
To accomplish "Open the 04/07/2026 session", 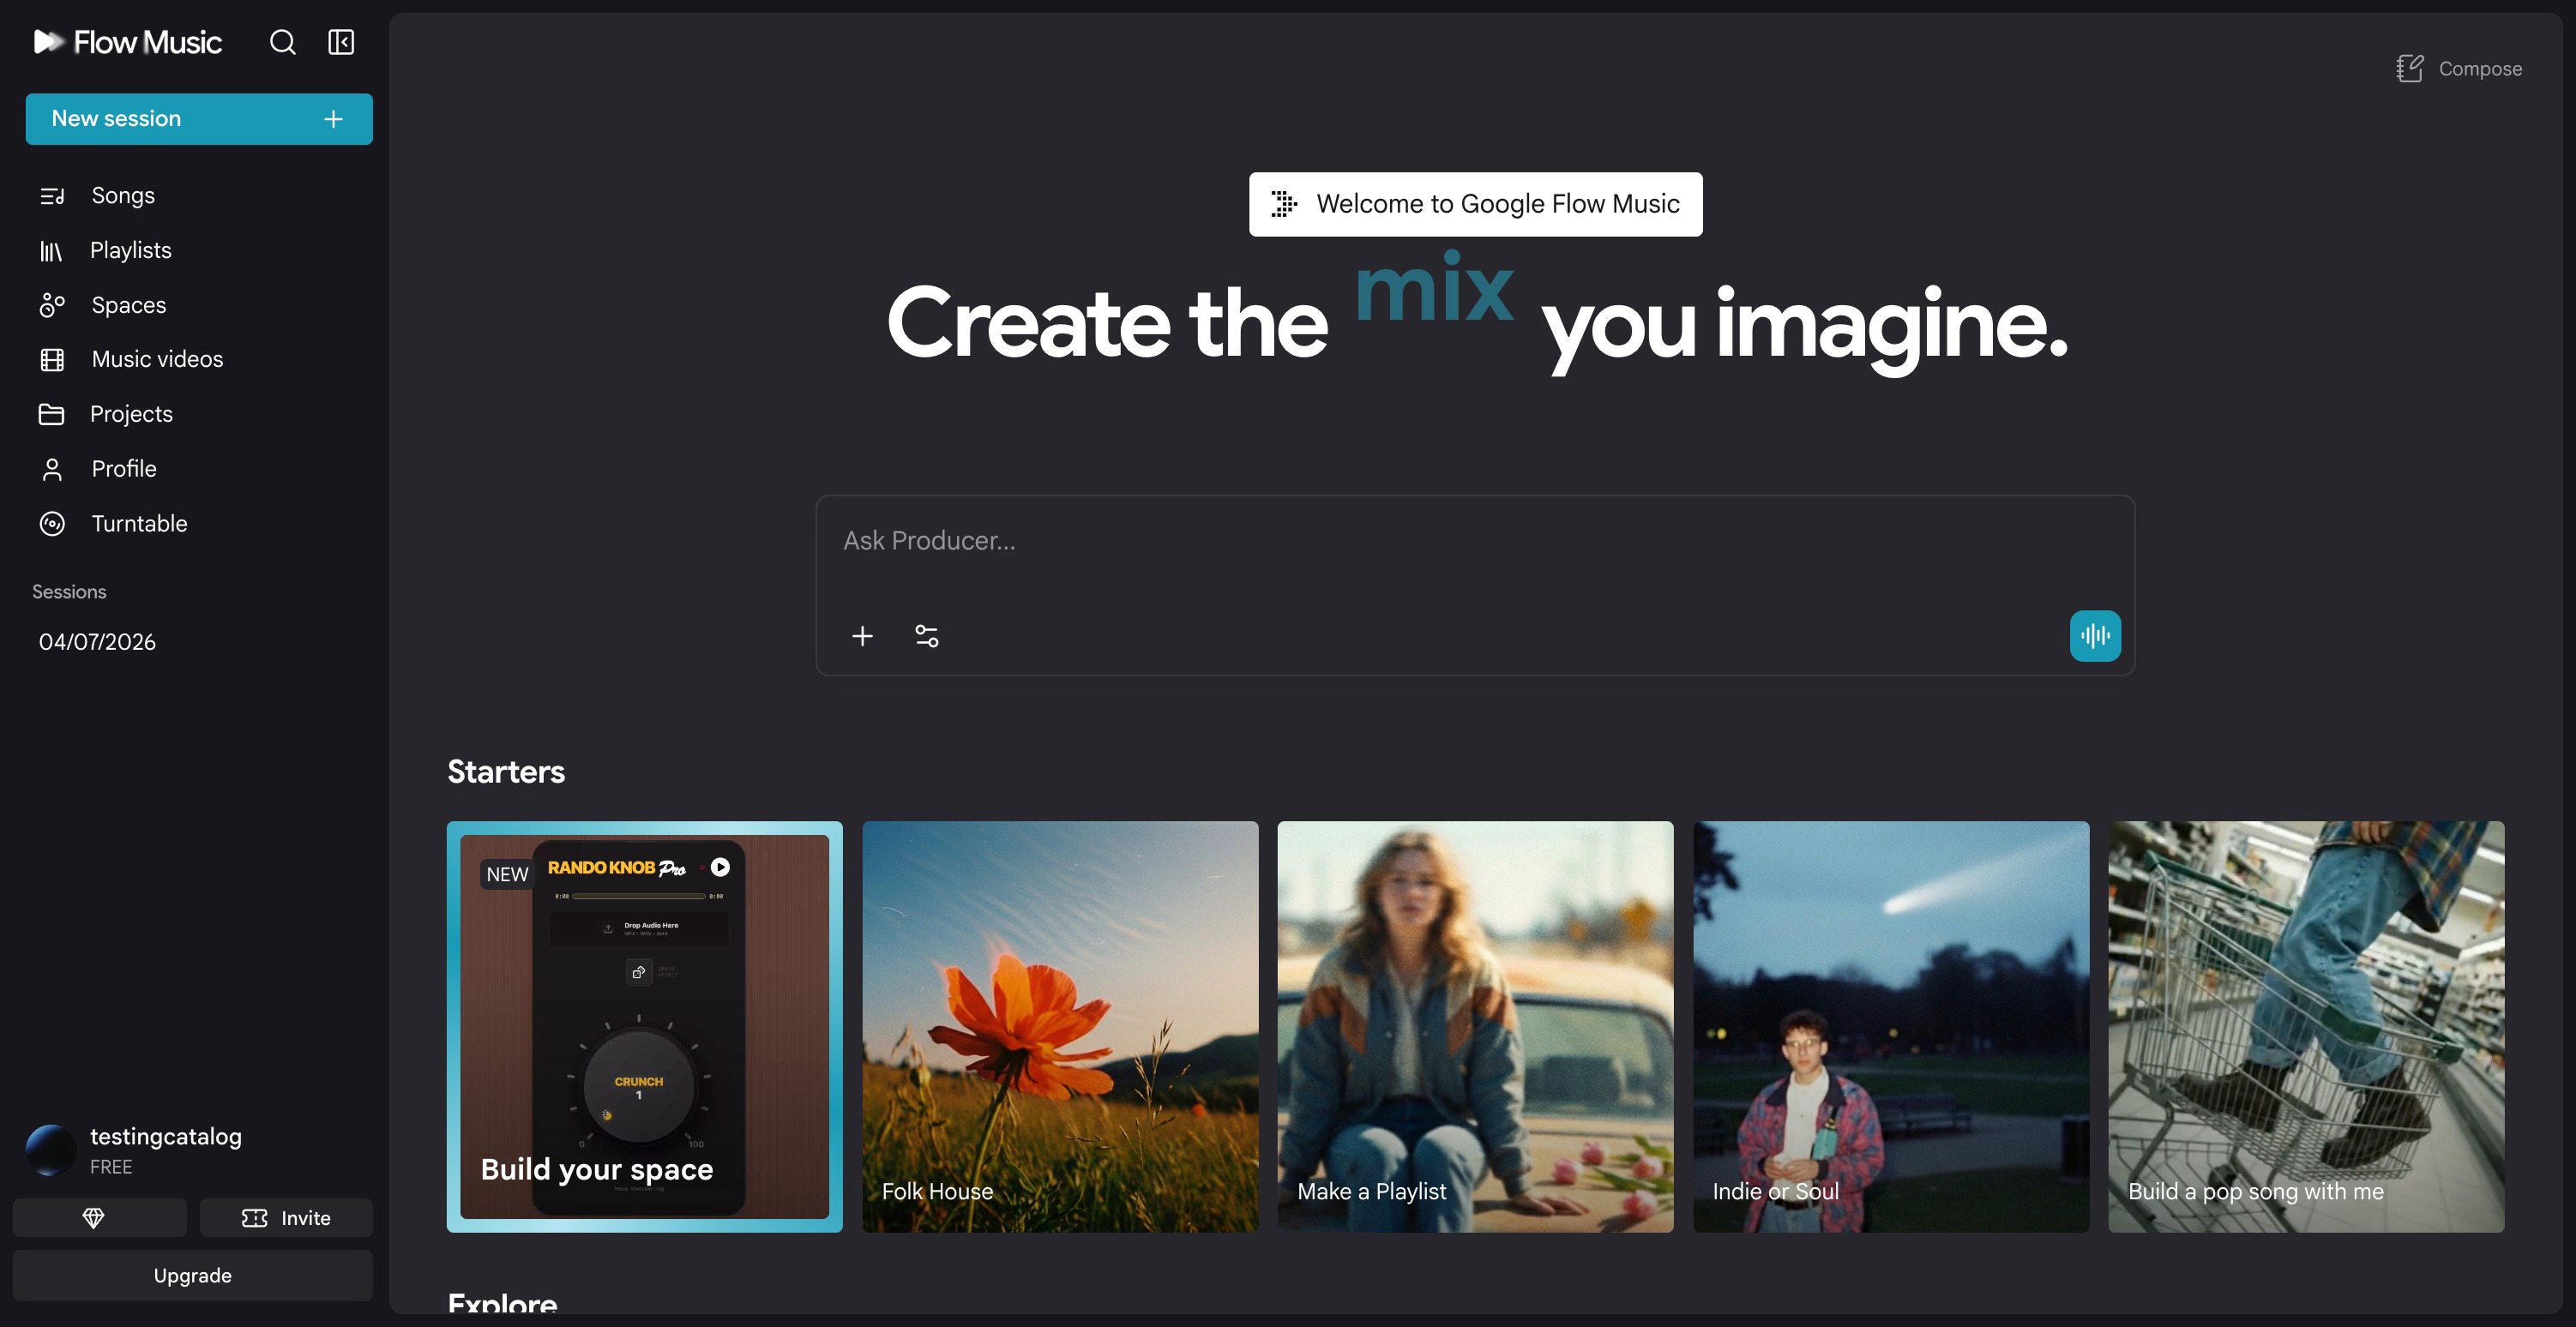I will (97, 642).
